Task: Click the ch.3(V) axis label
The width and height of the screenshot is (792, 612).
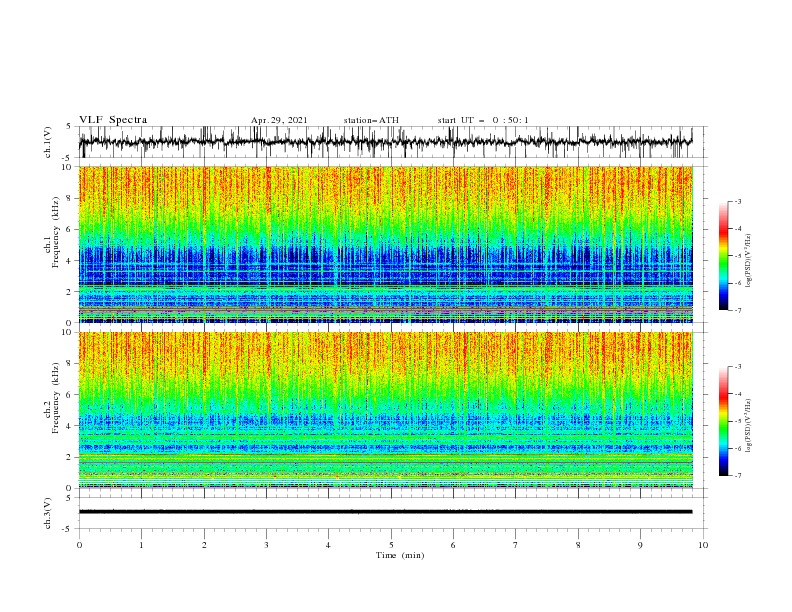Action: [48, 513]
